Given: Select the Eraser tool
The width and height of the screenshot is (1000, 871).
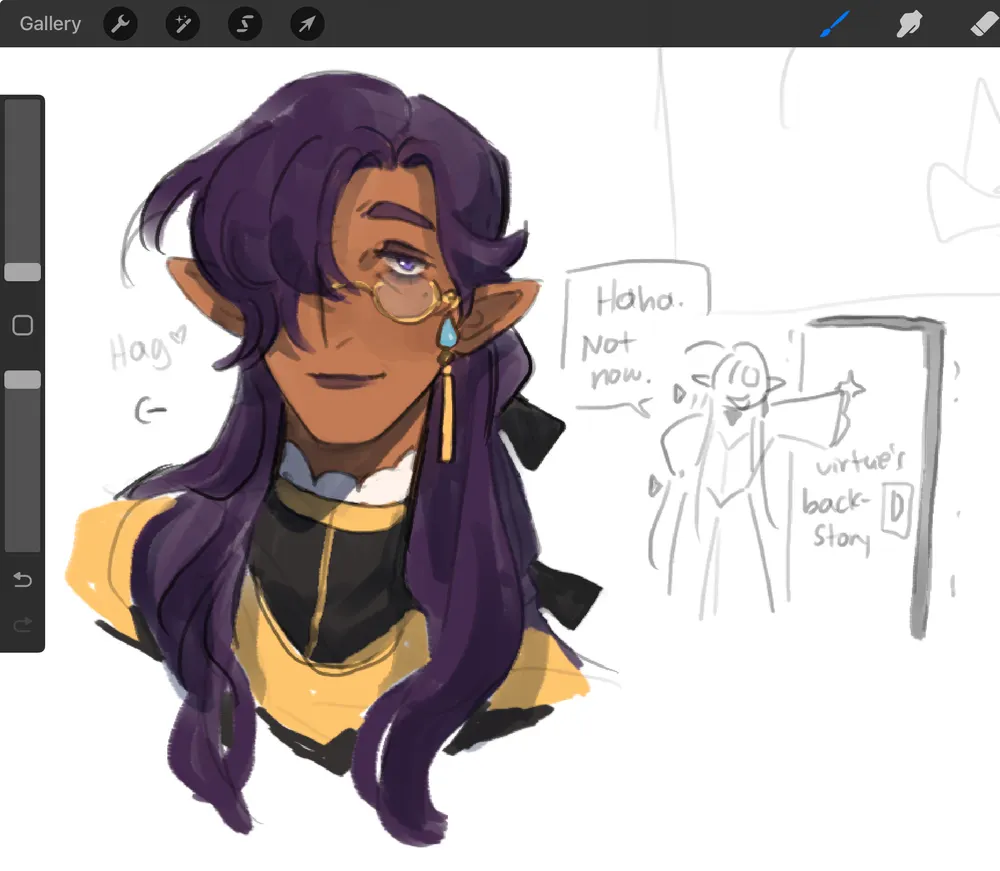Looking at the screenshot, I should point(983,24).
